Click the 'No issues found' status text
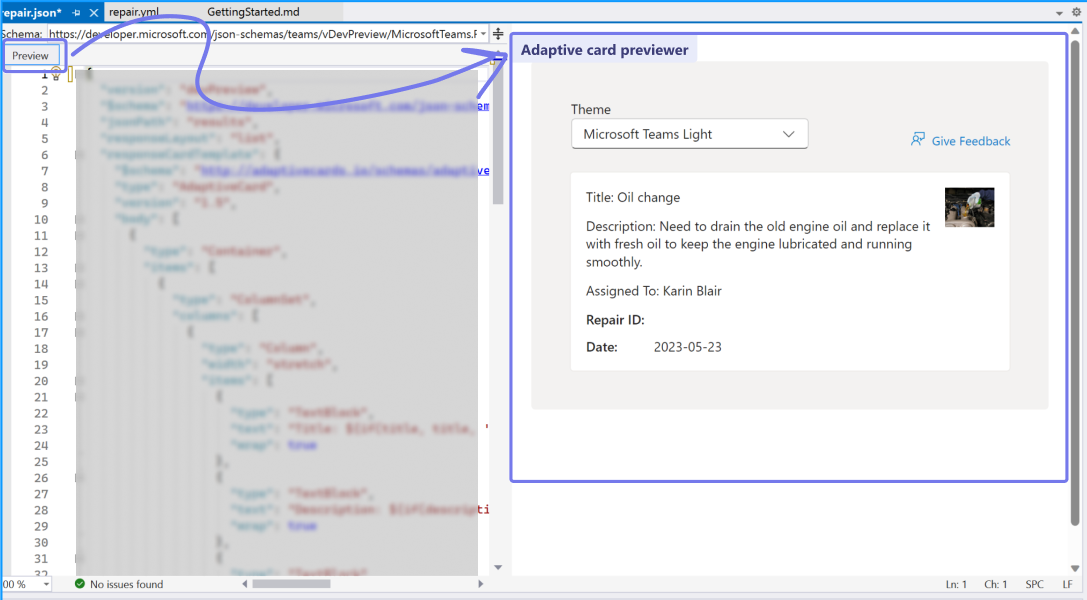 tap(126, 584)
